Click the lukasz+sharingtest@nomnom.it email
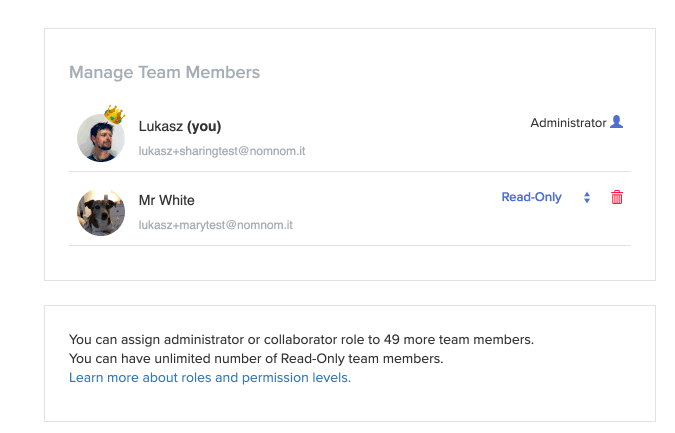This screenshot has width=675, height=433. 223,151
